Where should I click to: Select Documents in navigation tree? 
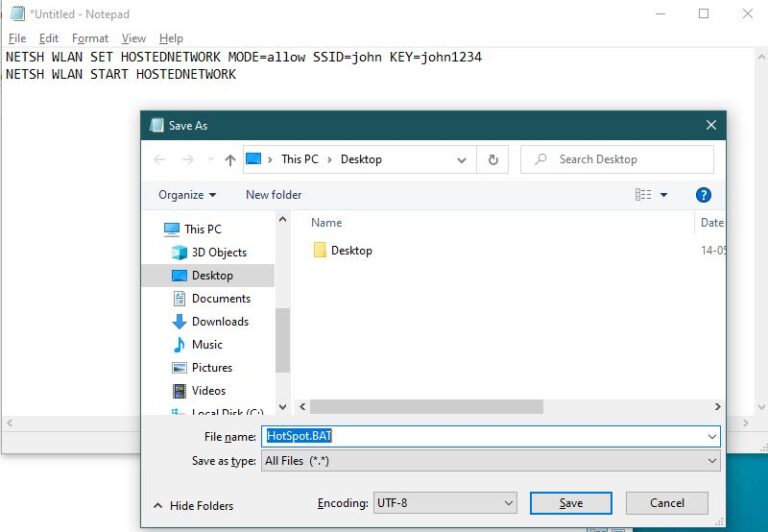click(x=221, y=298)
